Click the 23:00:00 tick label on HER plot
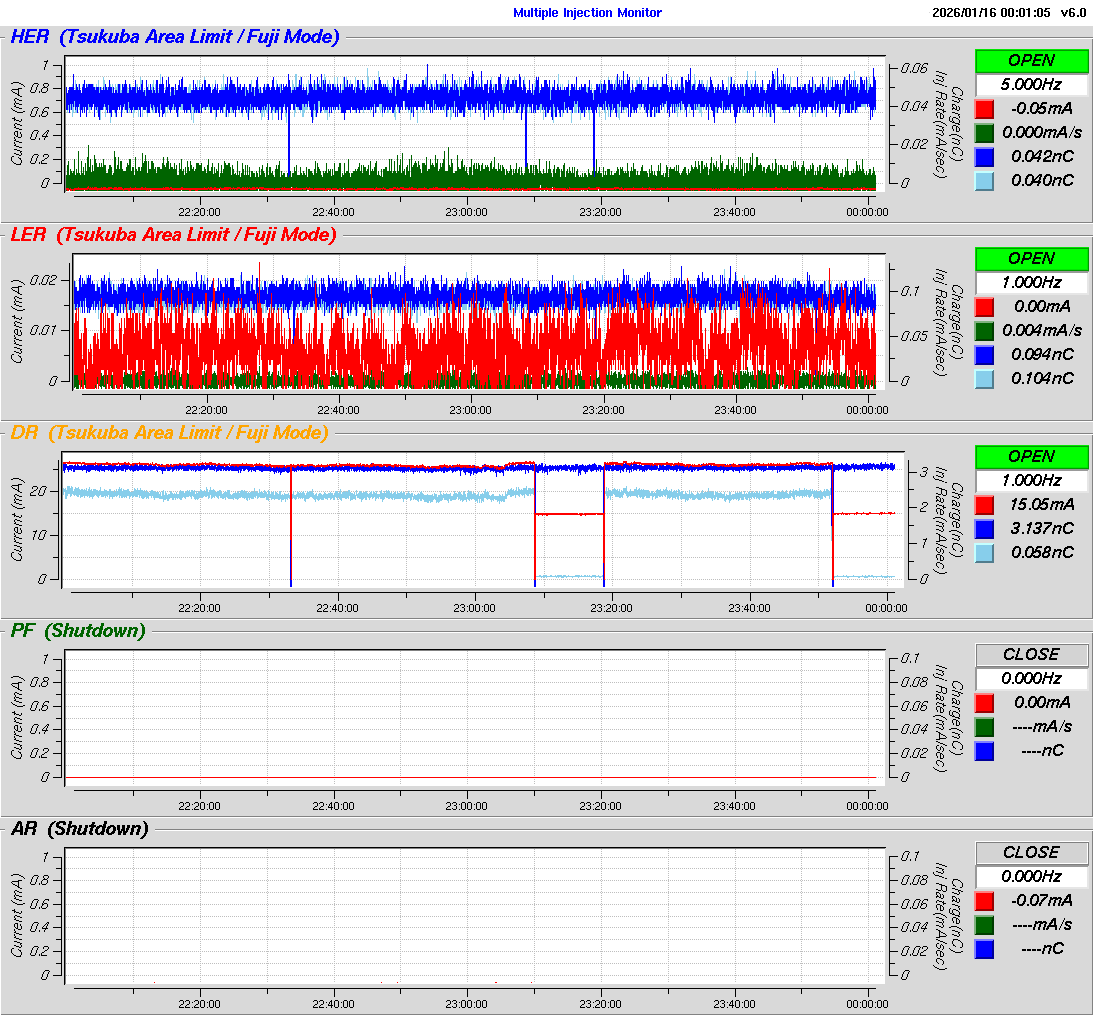The width and height of the screenshot is (1093, 1015). pyautogui.click(x=466, y=212)
